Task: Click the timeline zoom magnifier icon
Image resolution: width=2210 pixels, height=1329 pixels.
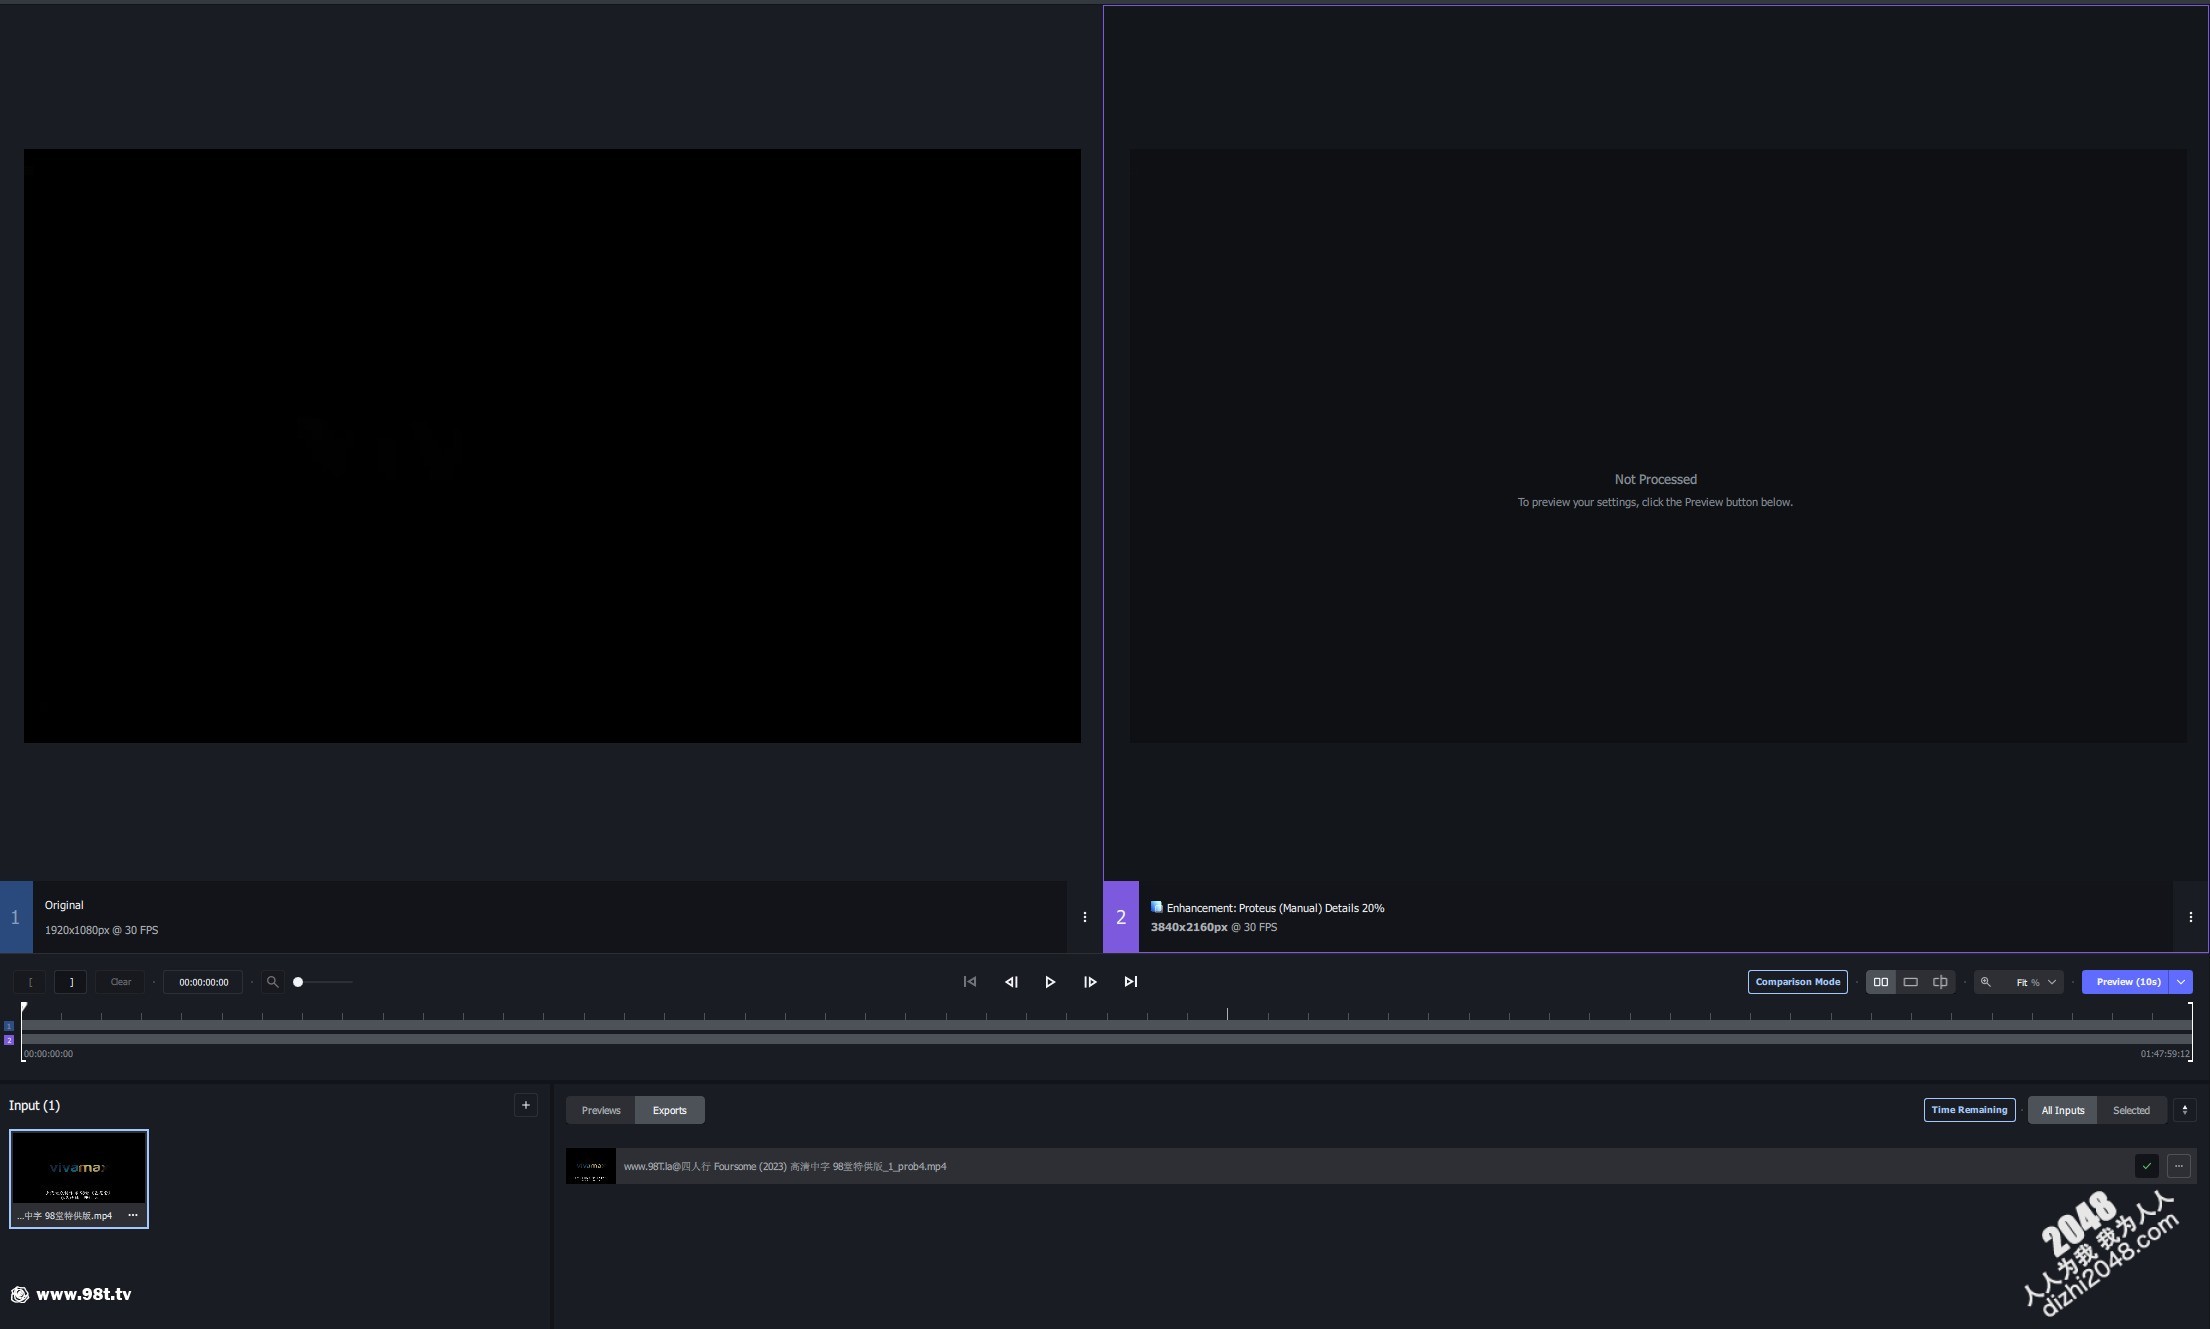Action: pyautogui.click(x=272, y=982)
